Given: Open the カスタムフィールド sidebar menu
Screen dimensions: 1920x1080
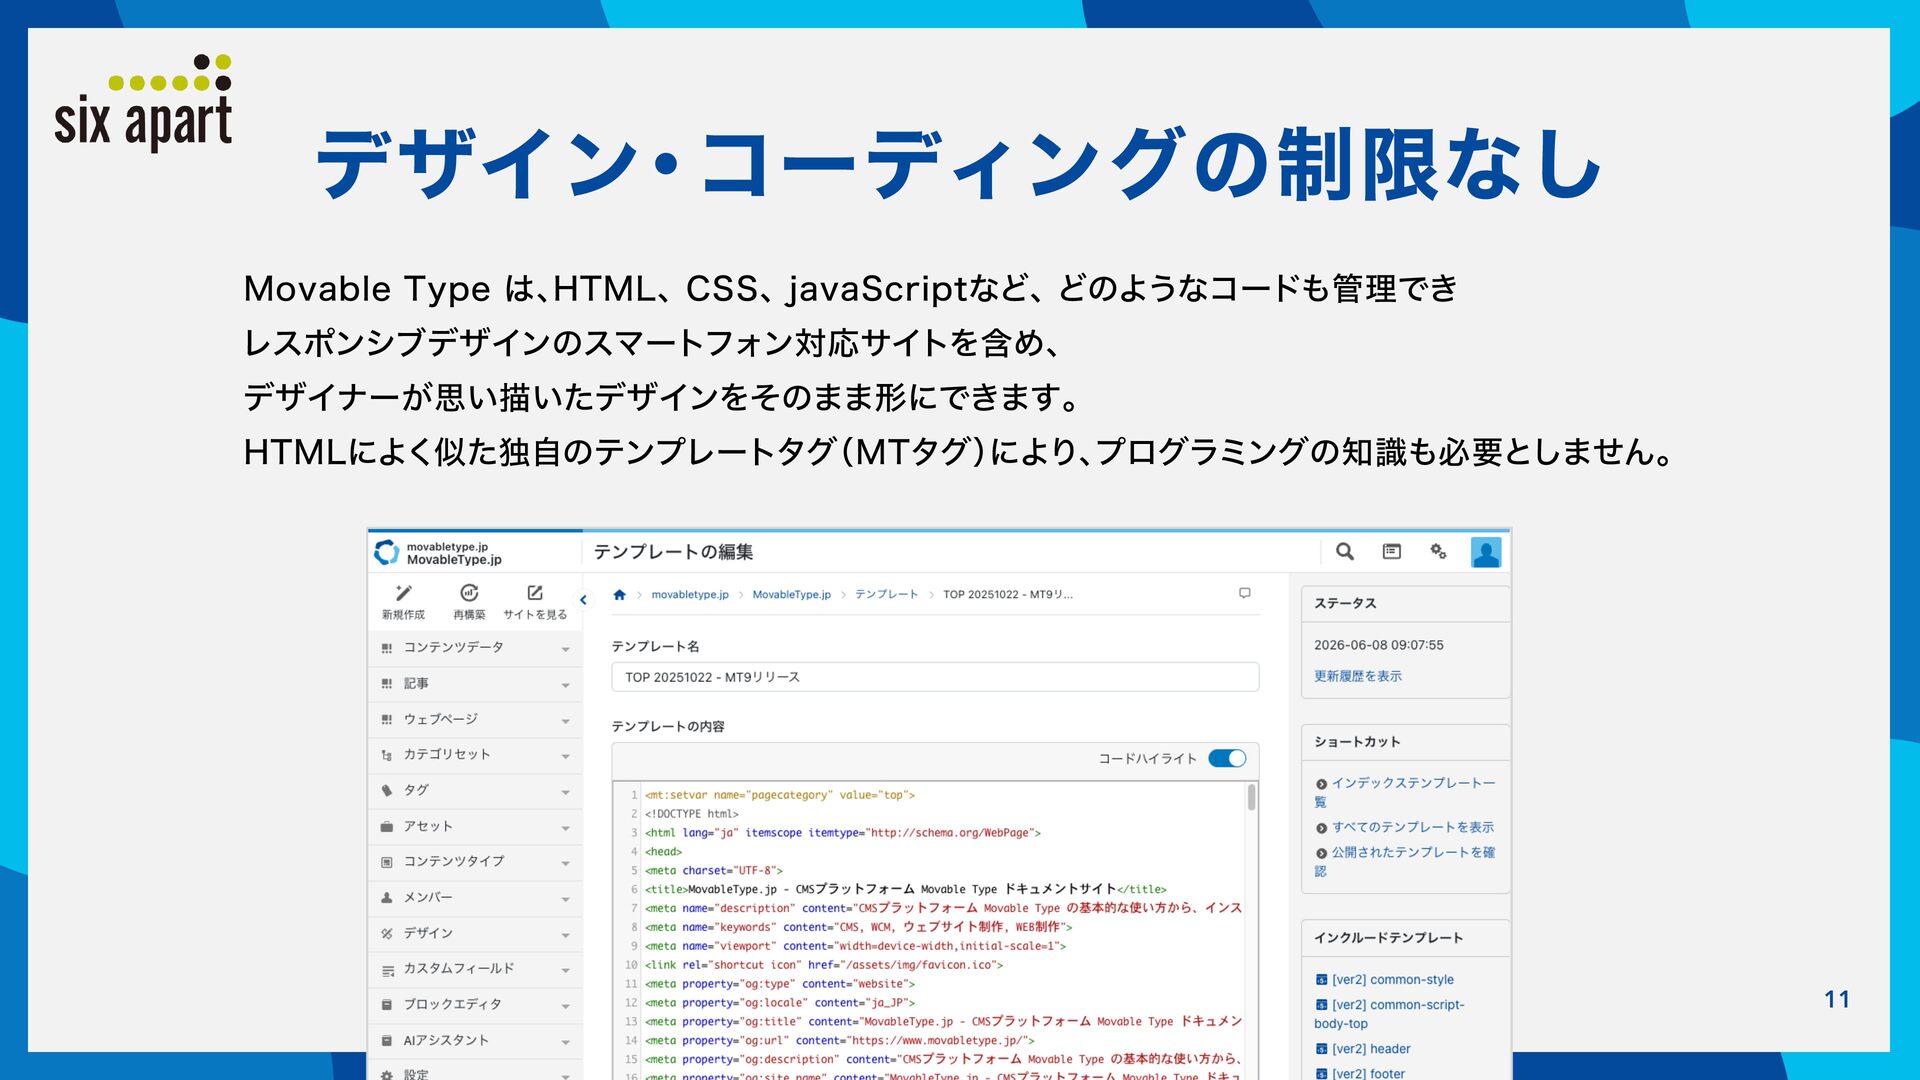Looking at the screenshot, I should coord(475,970).
